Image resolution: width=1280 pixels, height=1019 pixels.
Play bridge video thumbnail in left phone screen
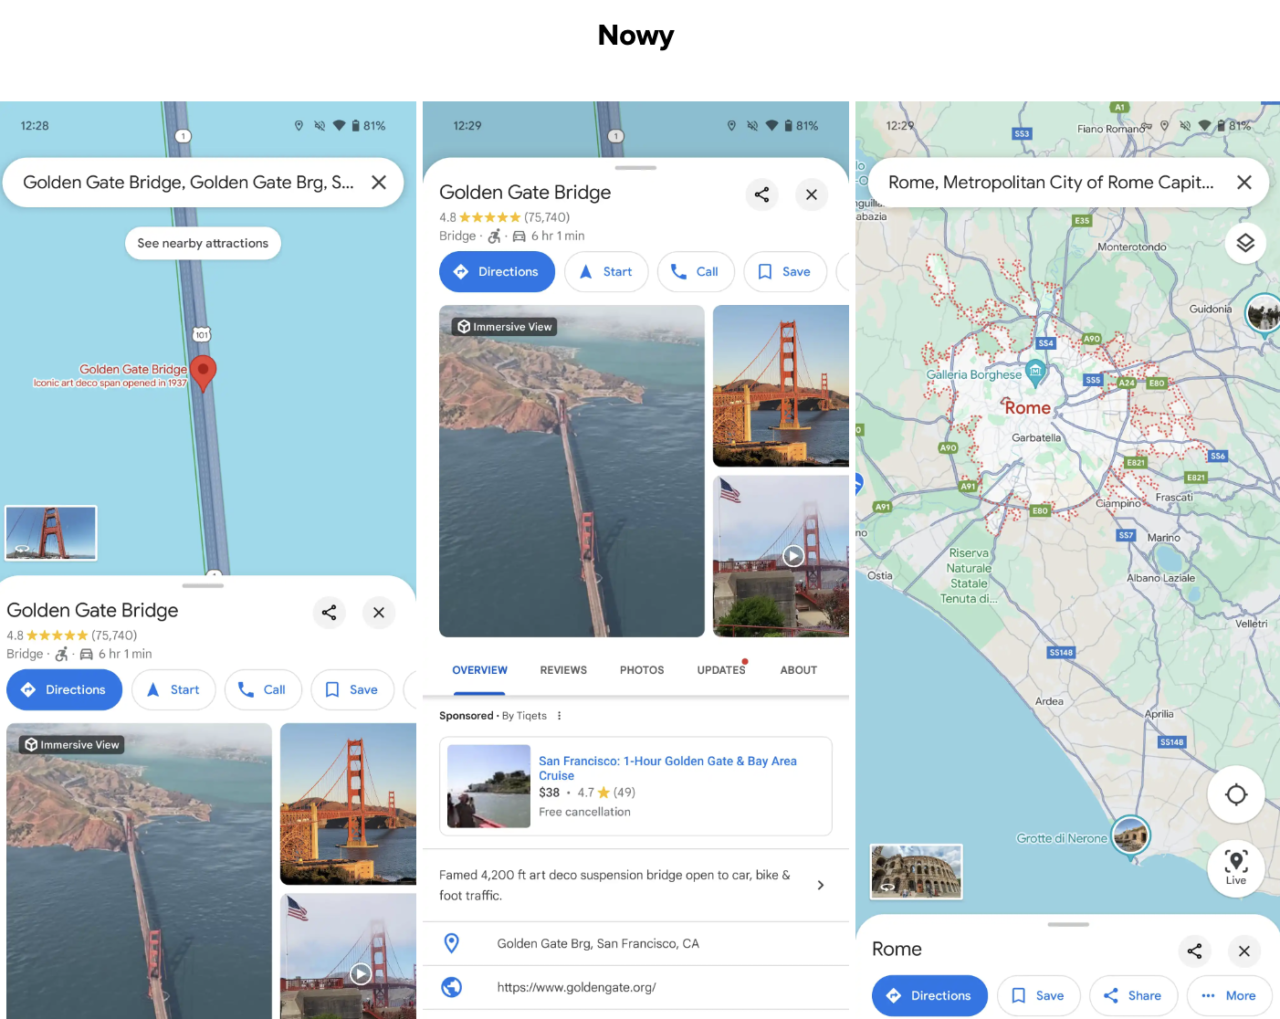[361, 973]
